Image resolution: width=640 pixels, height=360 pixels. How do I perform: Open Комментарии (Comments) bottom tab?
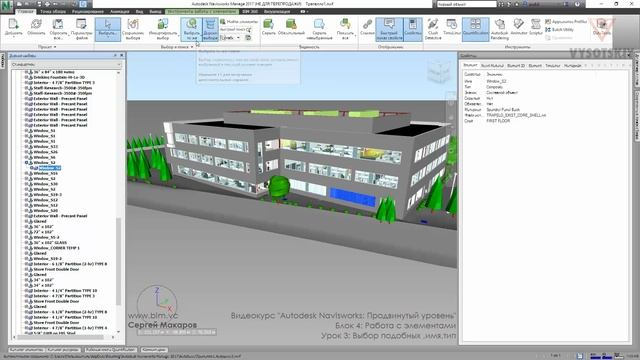[x=154, y=350]
